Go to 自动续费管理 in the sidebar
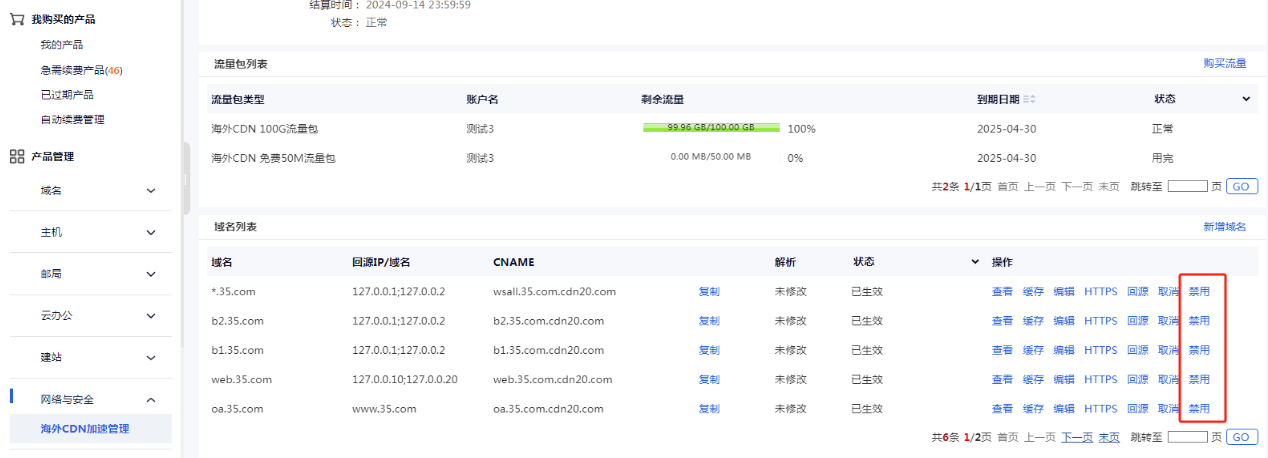Screen dimensions: 1268x458 [72, 120]
